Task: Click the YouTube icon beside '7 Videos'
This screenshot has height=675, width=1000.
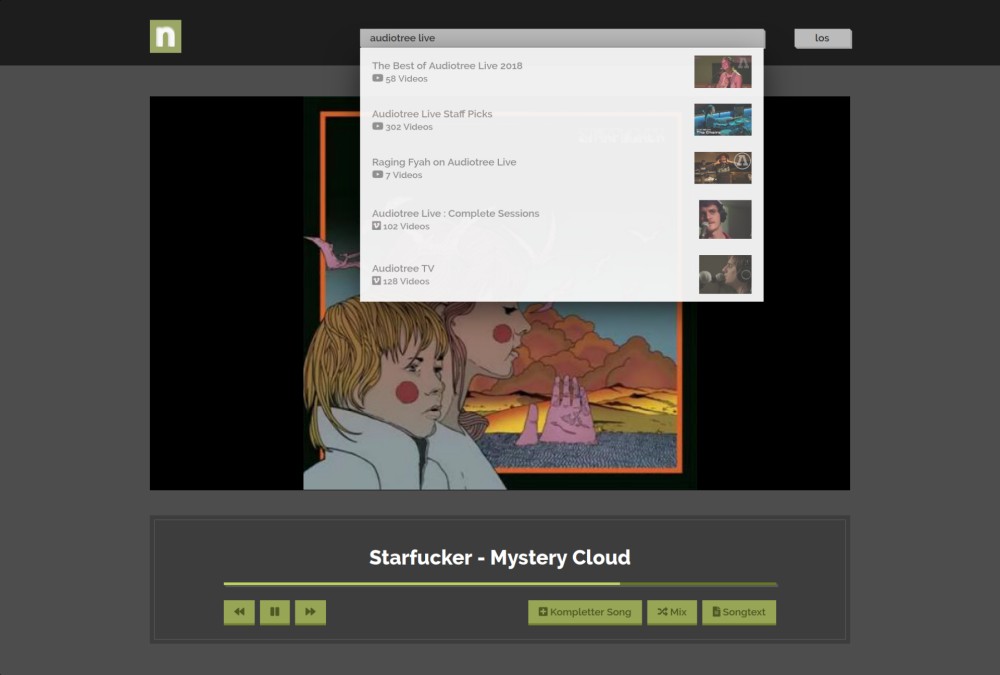Action: (x=376, y=175)
